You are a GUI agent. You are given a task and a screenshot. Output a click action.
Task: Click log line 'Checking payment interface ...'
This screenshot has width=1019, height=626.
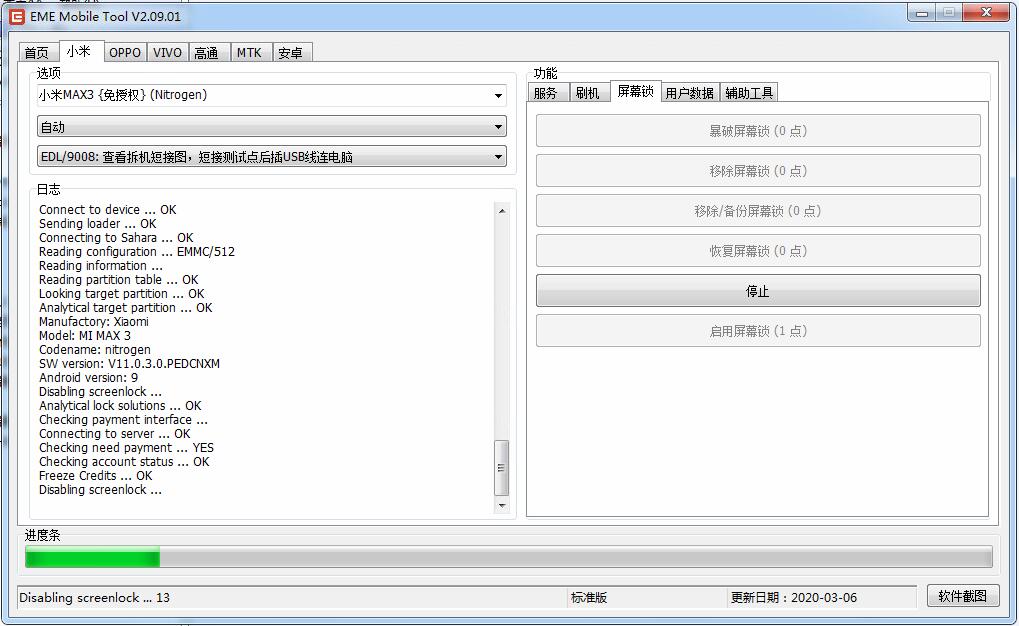123,420
